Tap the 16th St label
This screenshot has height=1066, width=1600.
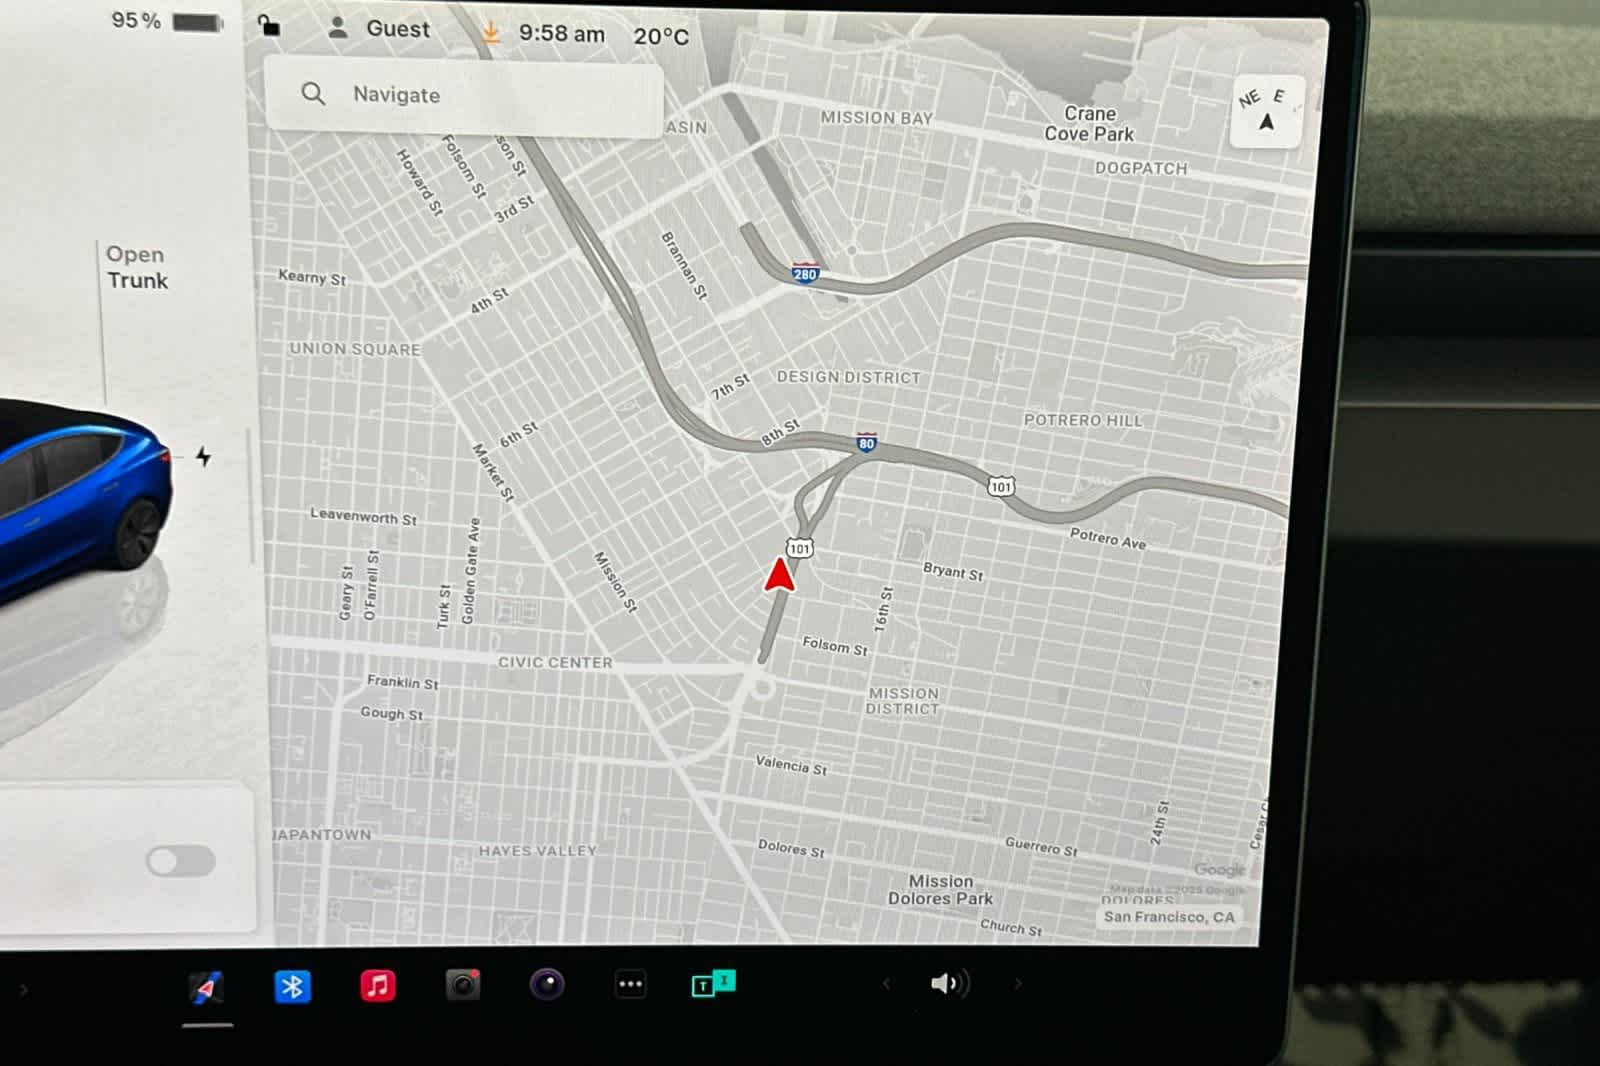882,609
